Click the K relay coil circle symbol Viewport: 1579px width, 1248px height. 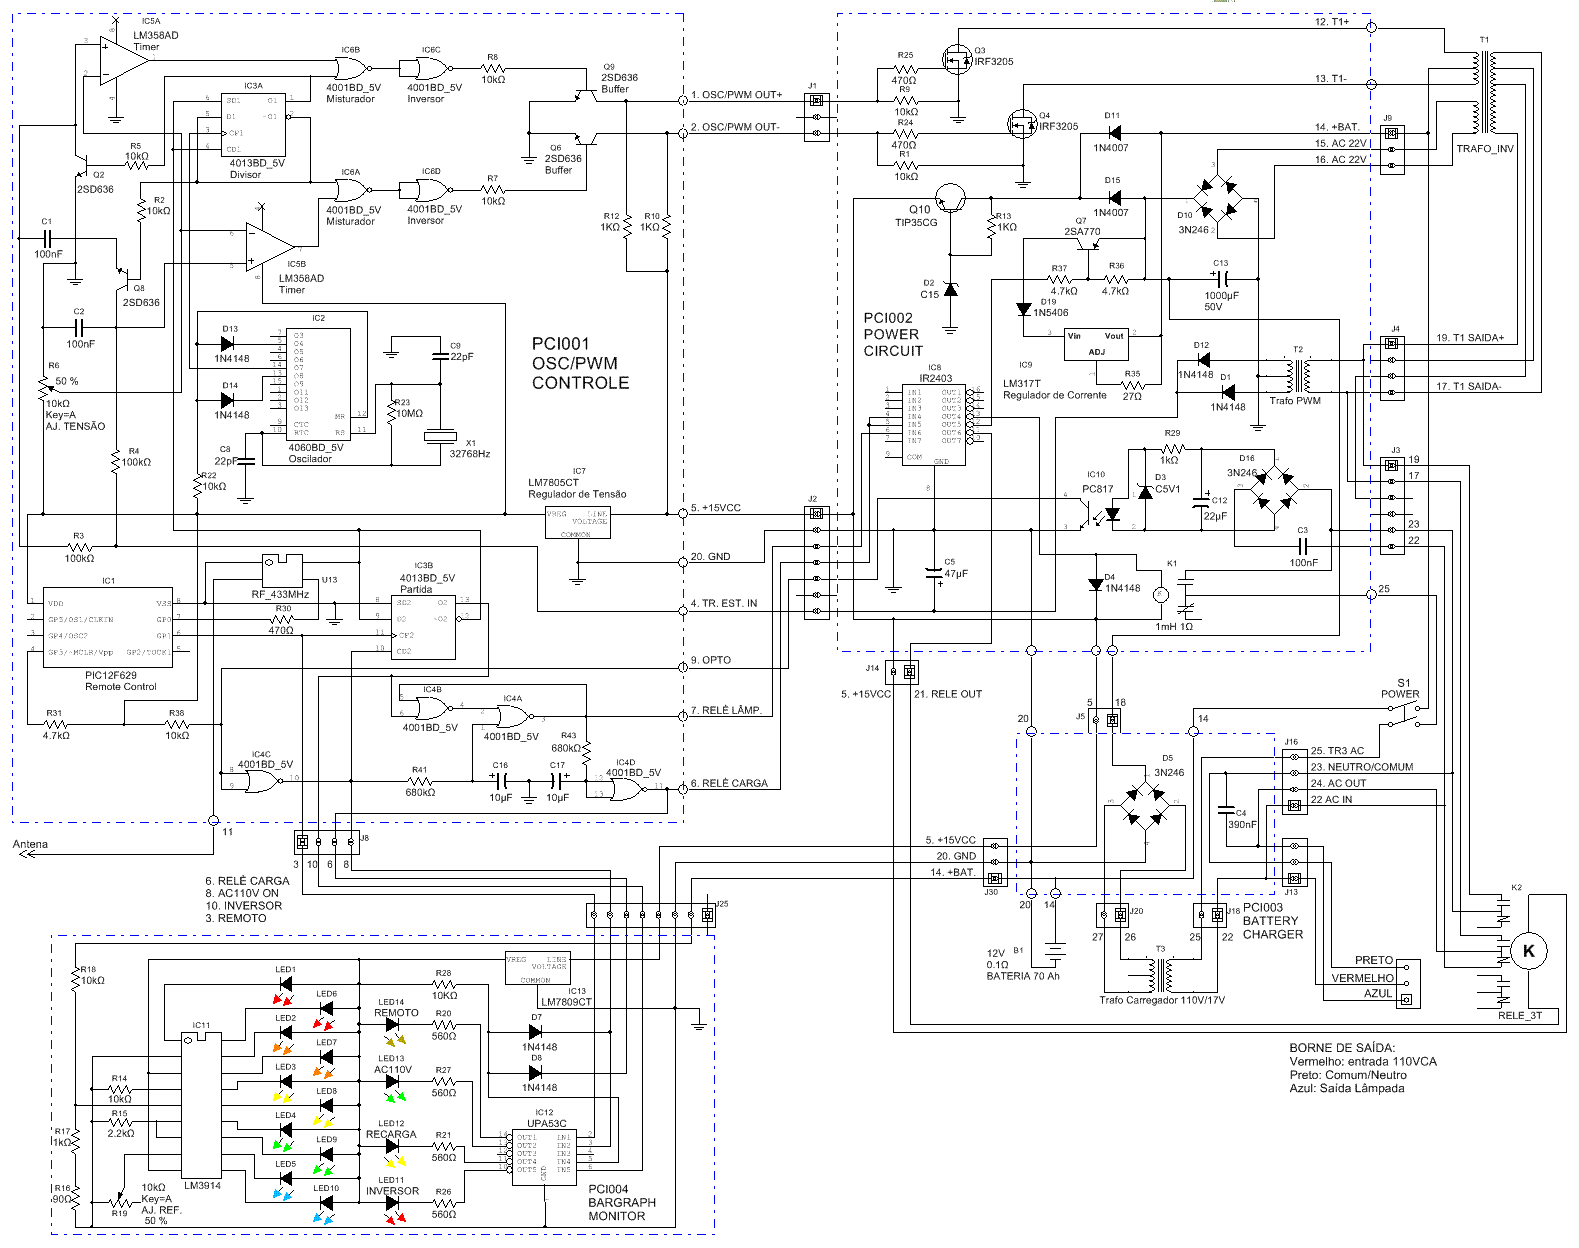click(1528, 950)
